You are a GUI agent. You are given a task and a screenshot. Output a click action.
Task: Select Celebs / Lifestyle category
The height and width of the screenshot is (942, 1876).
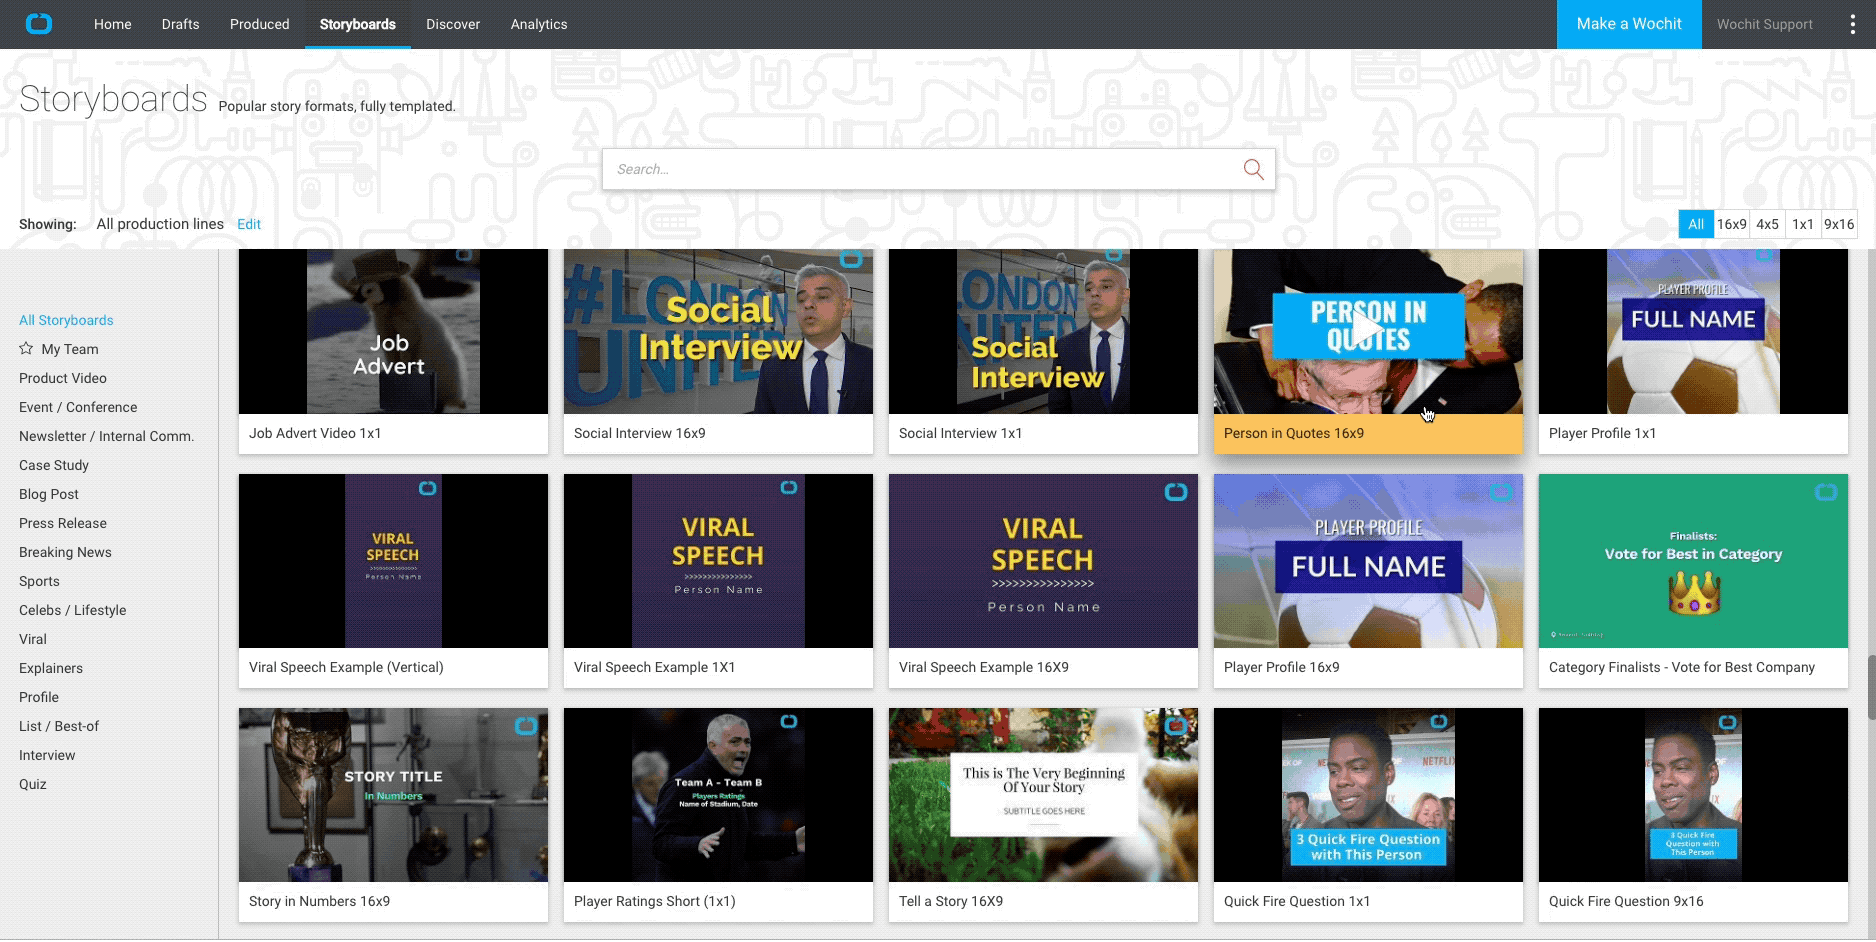(x=72, y=610)
